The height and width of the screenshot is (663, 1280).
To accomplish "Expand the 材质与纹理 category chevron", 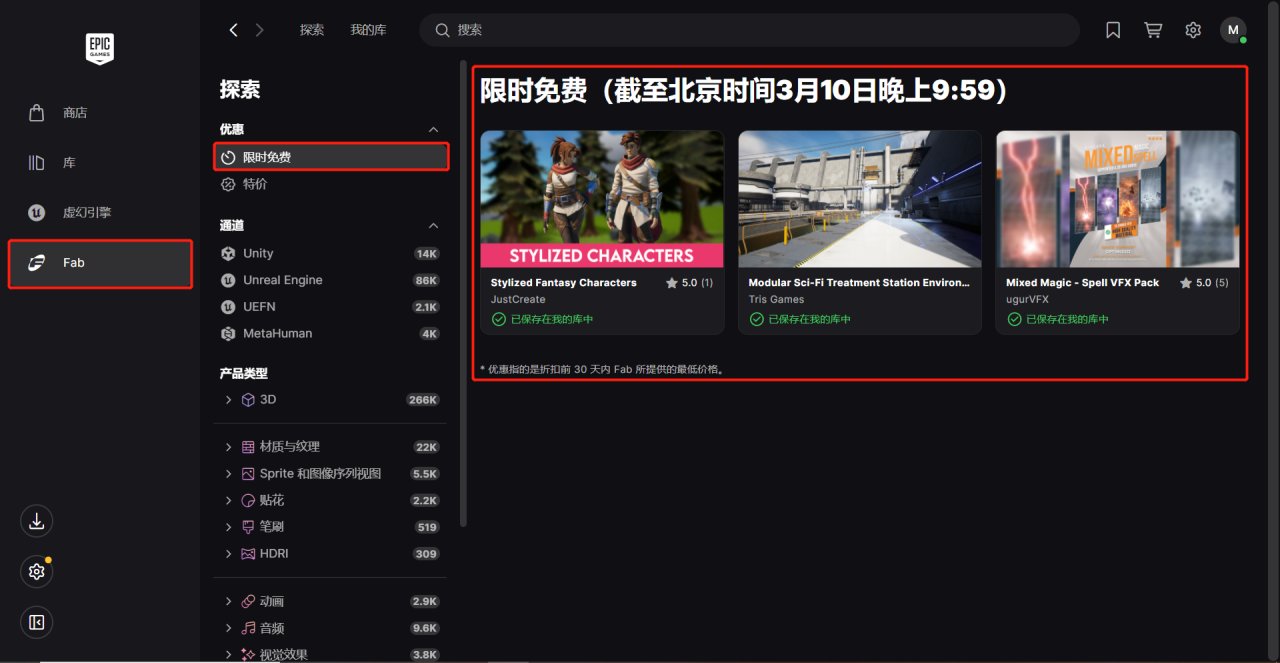I will pos(229,447).
